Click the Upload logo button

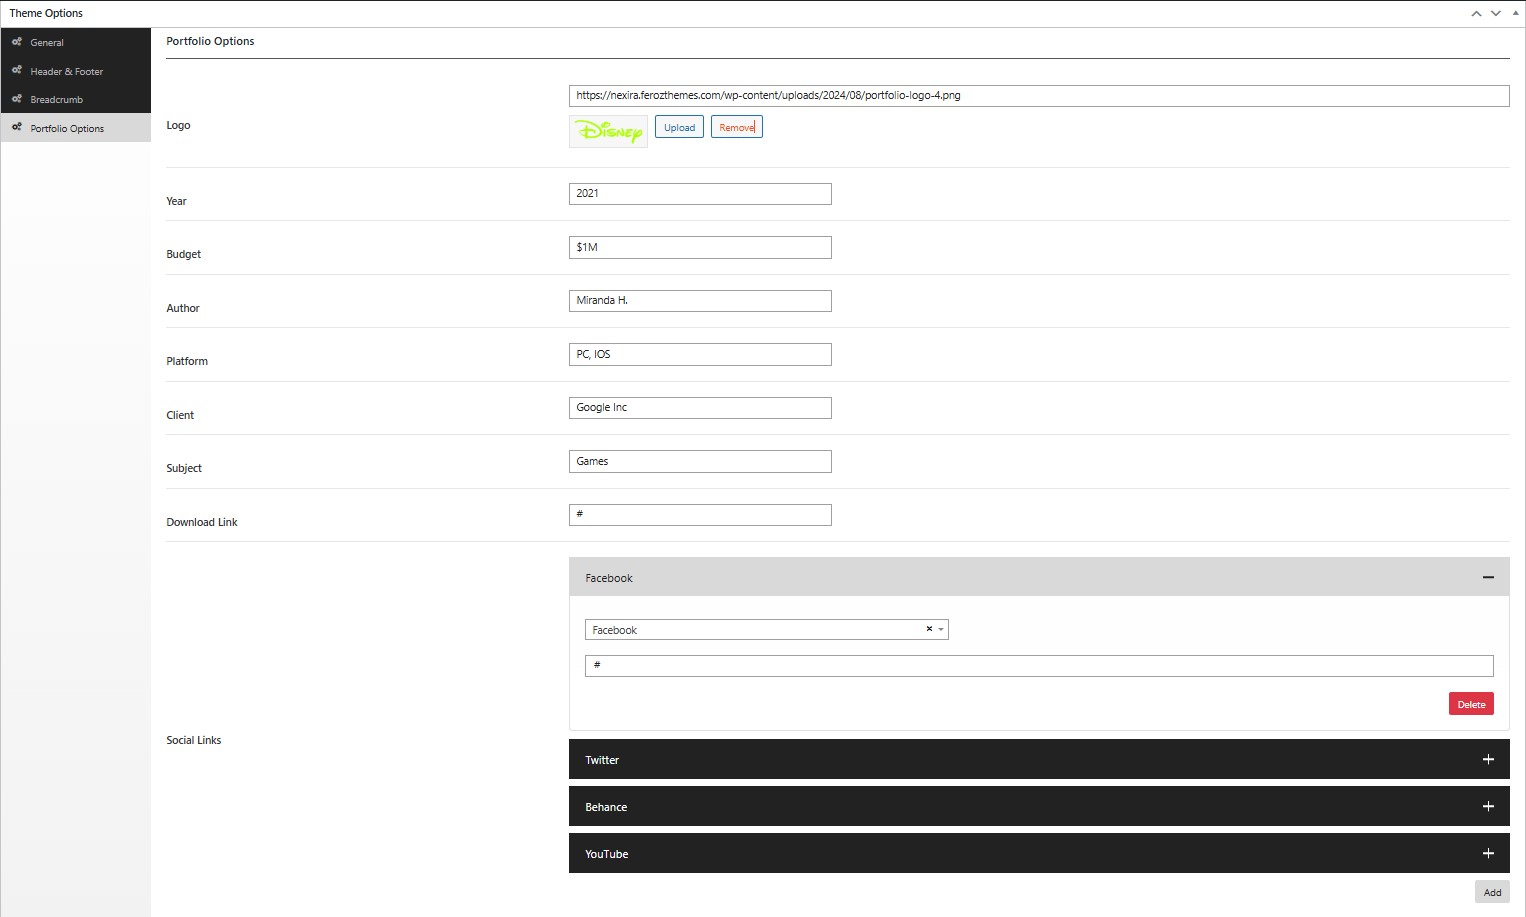pyautogui.click(x=679, y=127)
